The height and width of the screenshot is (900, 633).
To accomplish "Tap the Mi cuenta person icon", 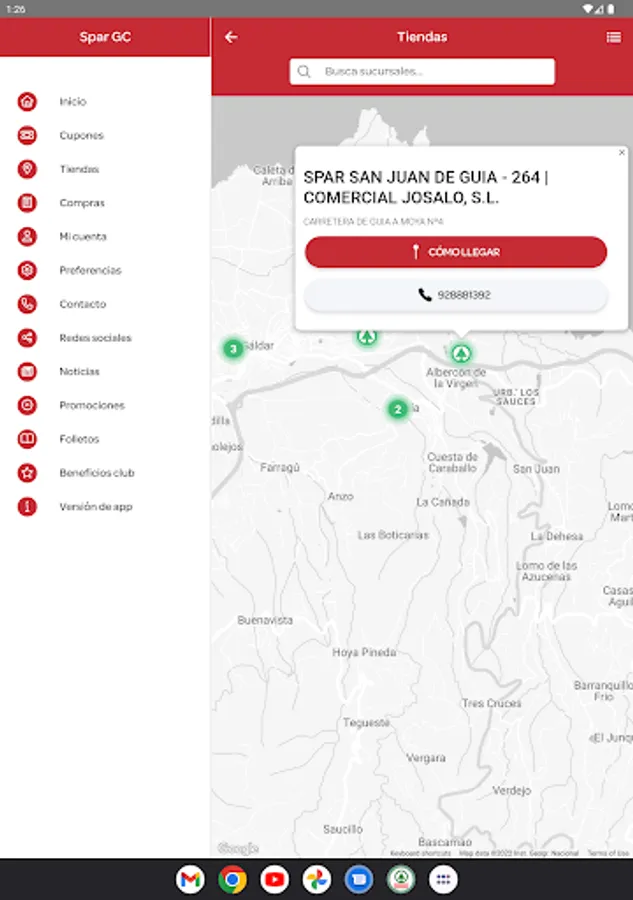I will coord(27,236).
